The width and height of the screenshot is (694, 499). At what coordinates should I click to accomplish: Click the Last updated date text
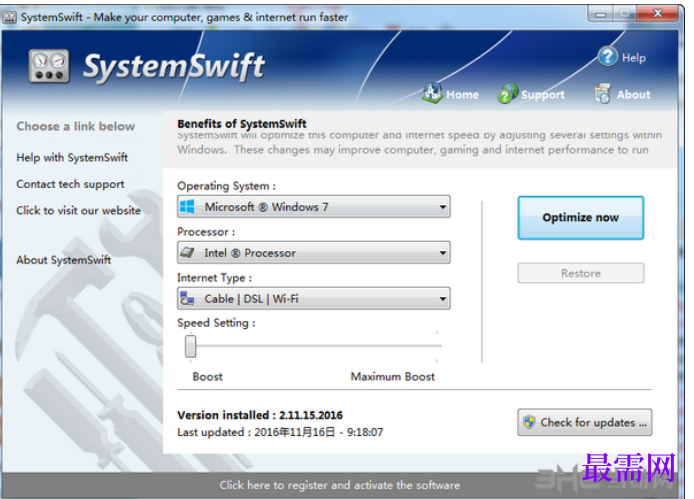(280, 432)
